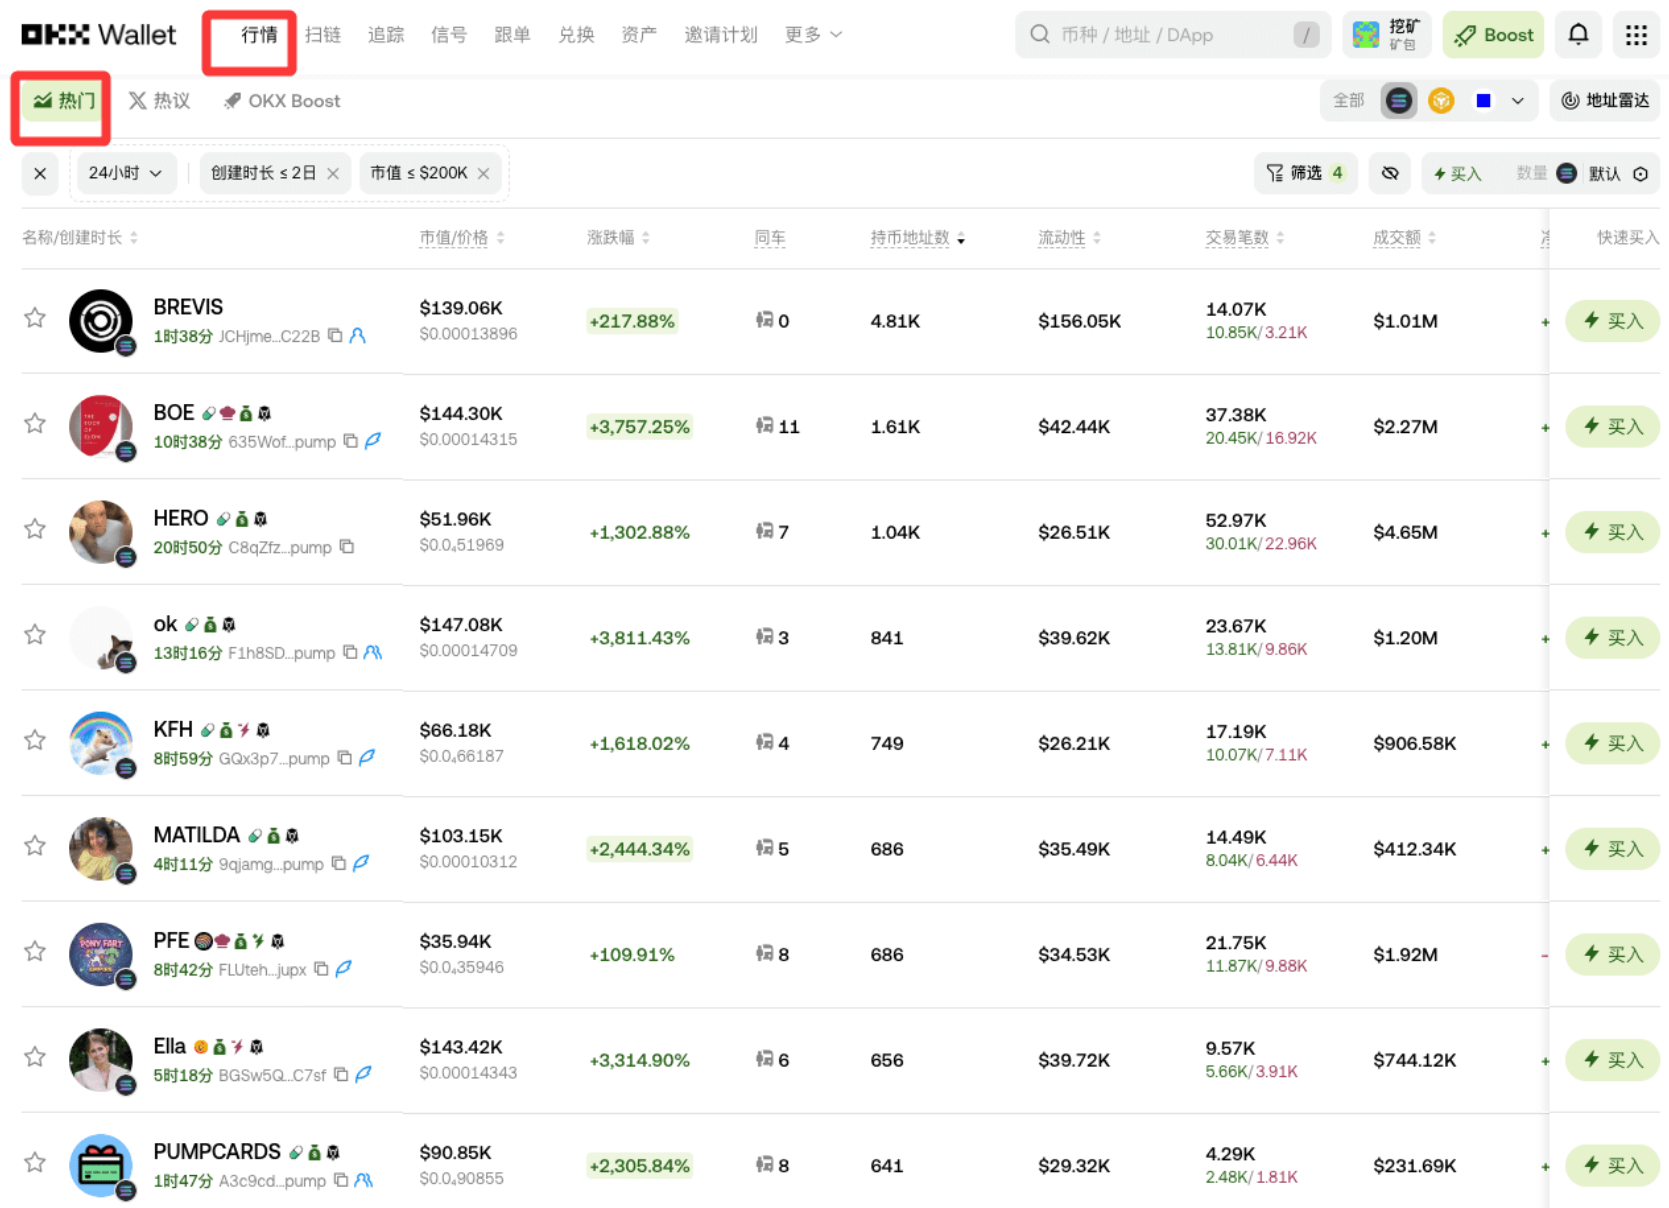Open the mining wallet icon
1669x1208 pixels.
point(1386,35)
